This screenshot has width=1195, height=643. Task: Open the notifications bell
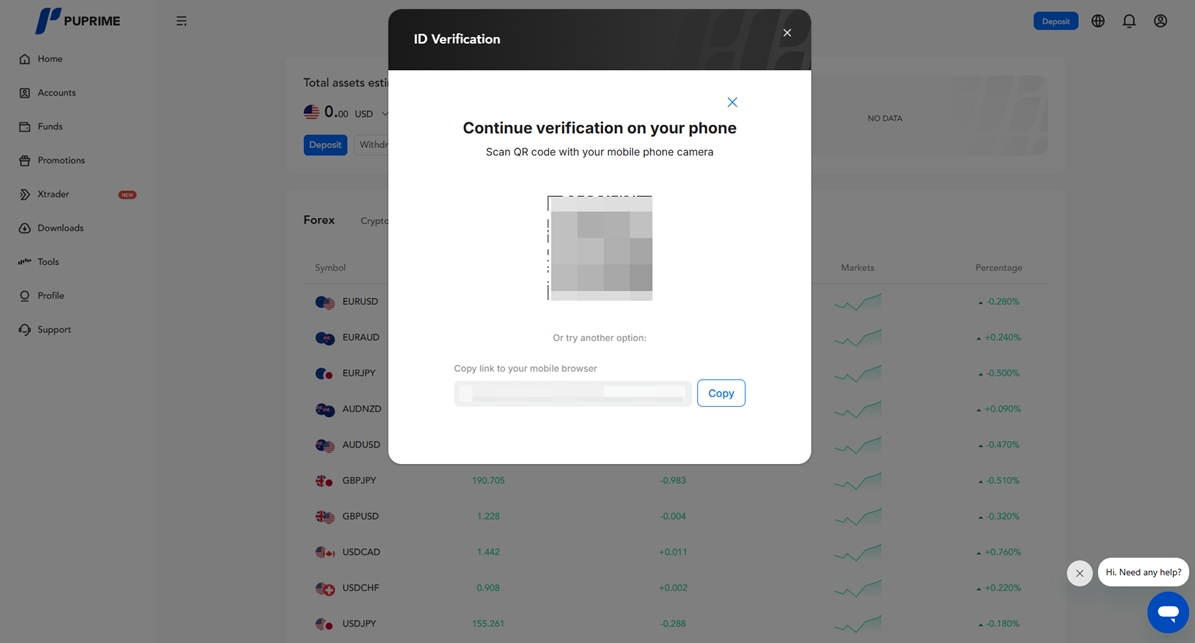pos(1129,21)
